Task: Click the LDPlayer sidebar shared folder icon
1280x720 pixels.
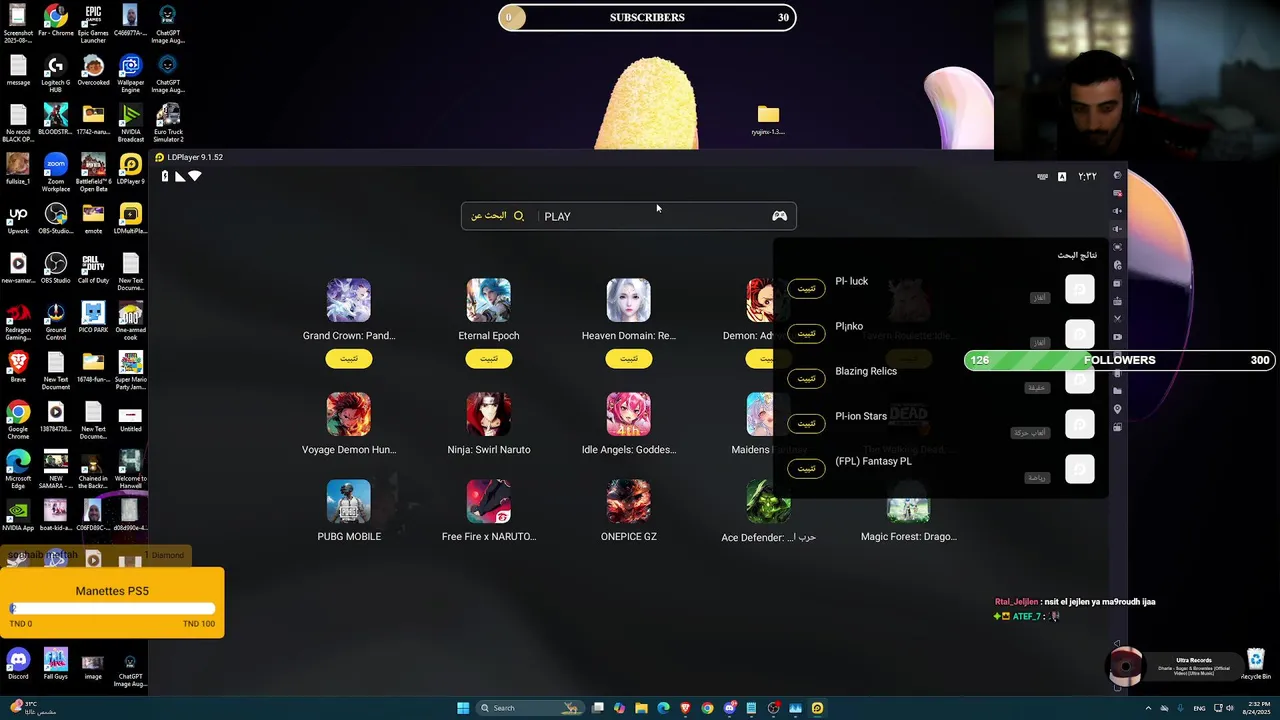Action: pyautogui.click(x=1117, y=391)
